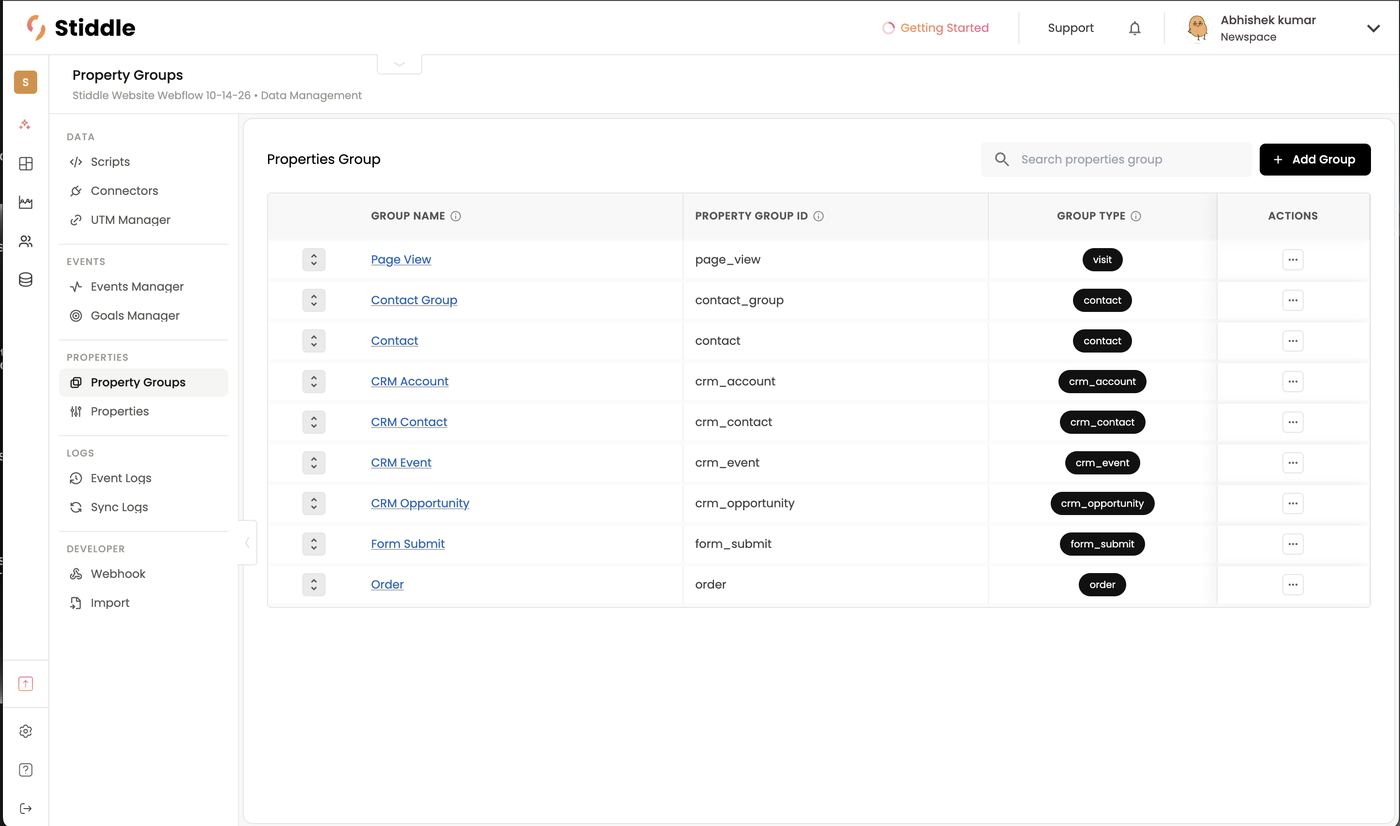Click reorder stepper for Contact Group row

[x=314, y=300]
